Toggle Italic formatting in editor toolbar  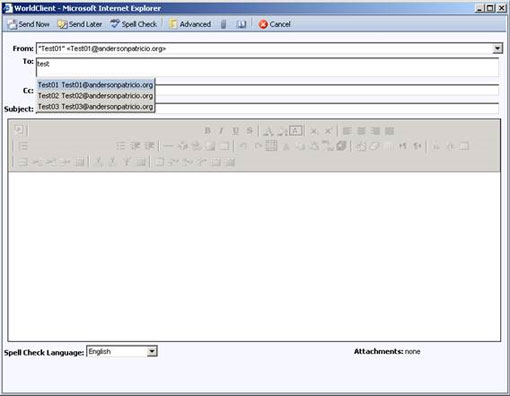click(221, 131)
